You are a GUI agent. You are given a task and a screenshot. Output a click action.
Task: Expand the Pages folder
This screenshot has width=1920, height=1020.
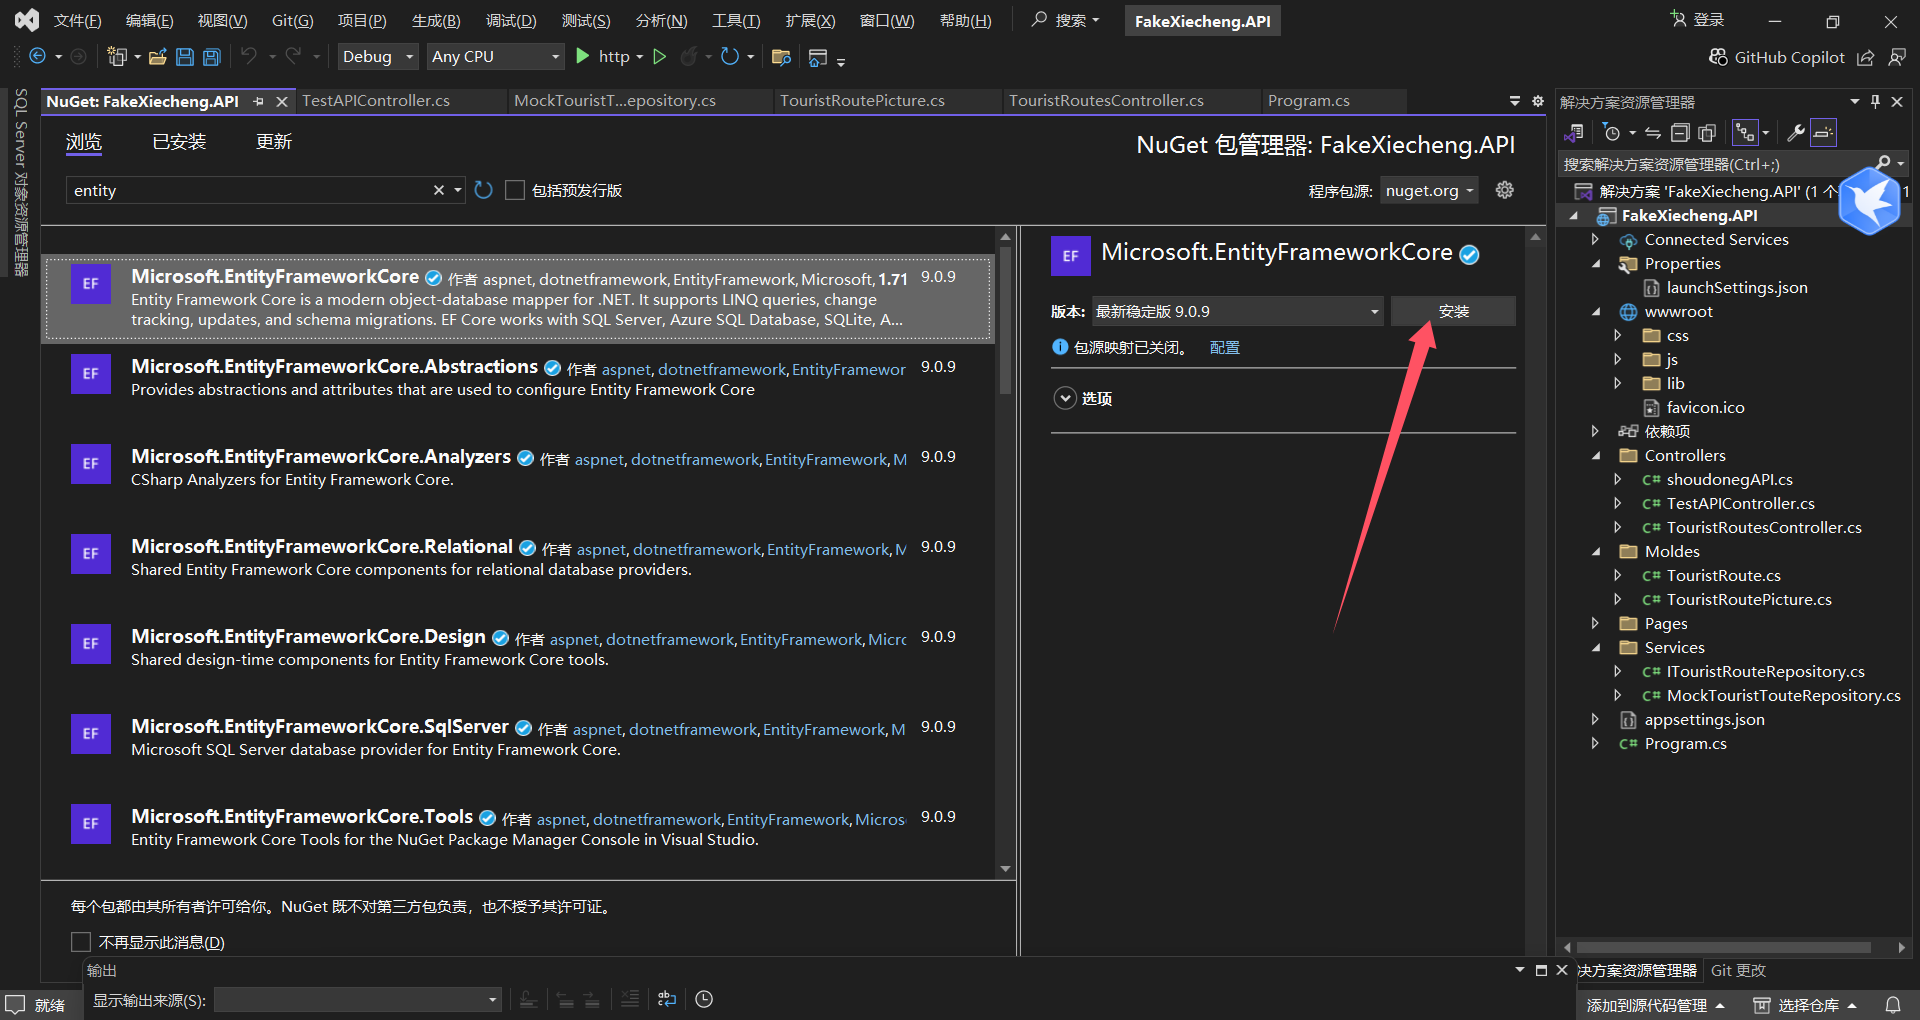coord(1595,624)
